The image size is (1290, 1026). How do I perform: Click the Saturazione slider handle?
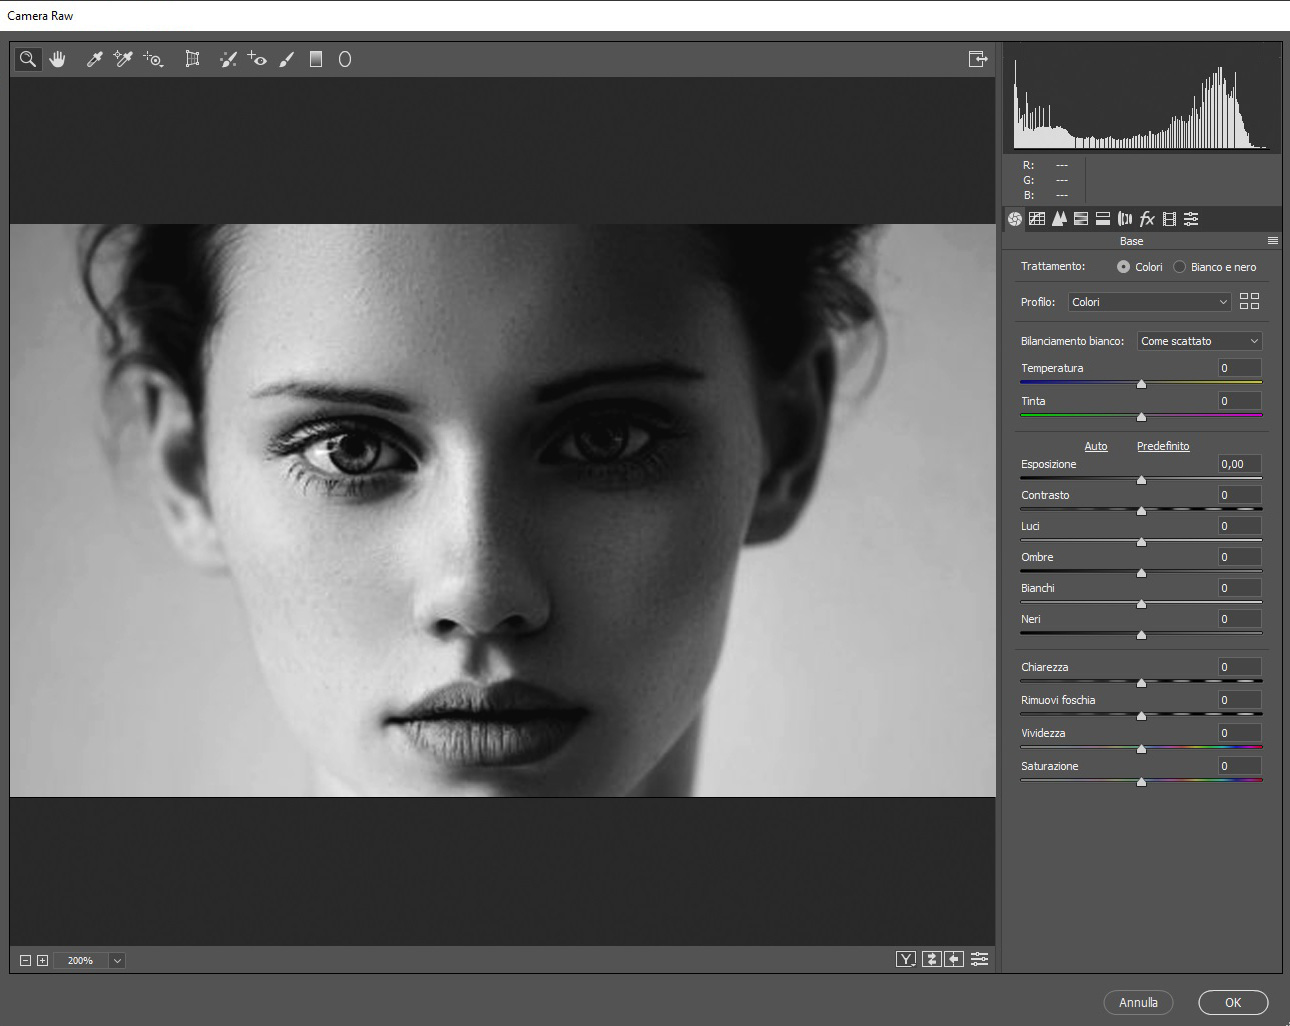click(x=1141, y=782)
